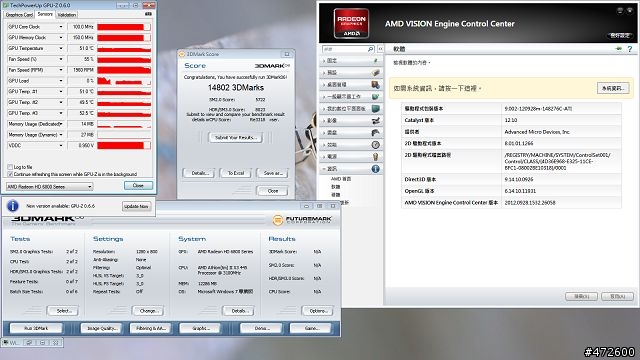The height and width of the screenshot is (360, 640).
Task: Click Run 3DMark button
Action: (36, 328)
